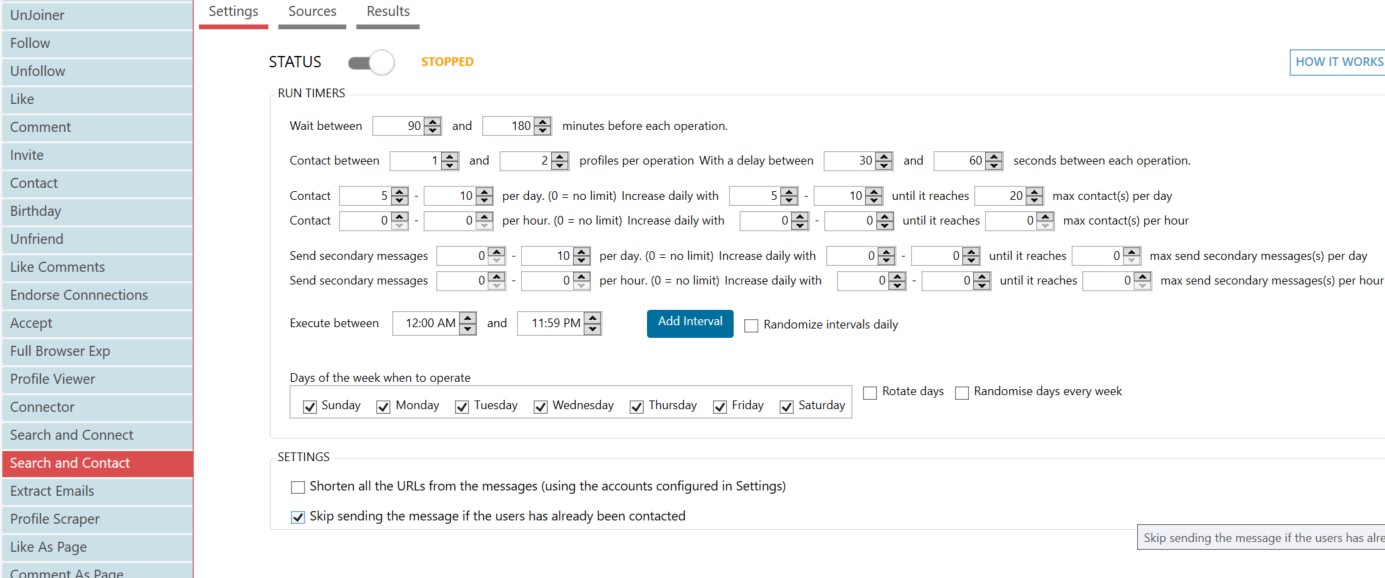Open the Profile Scraper tool
This screenshot has width=1385, height=578.
[x=96, y=519]
